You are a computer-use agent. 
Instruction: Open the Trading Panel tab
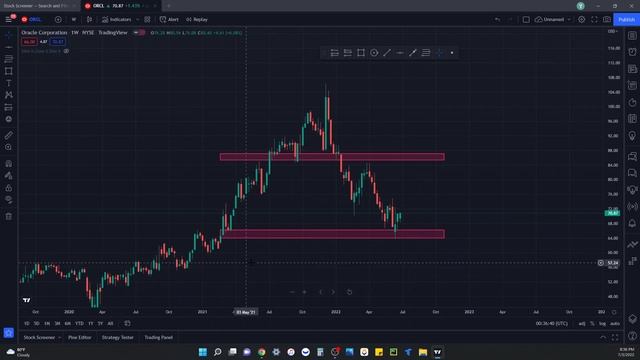coord(159,338)
